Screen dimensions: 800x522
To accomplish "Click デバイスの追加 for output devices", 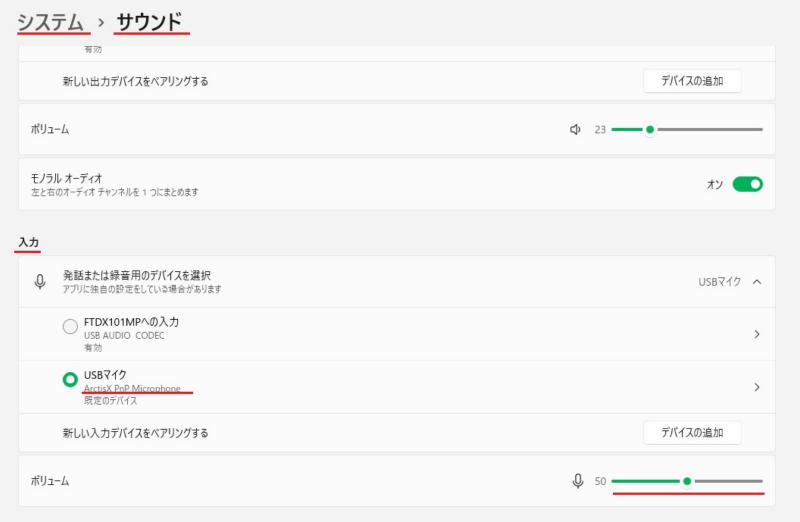I will pyautogui.click(x=691, y=81).
